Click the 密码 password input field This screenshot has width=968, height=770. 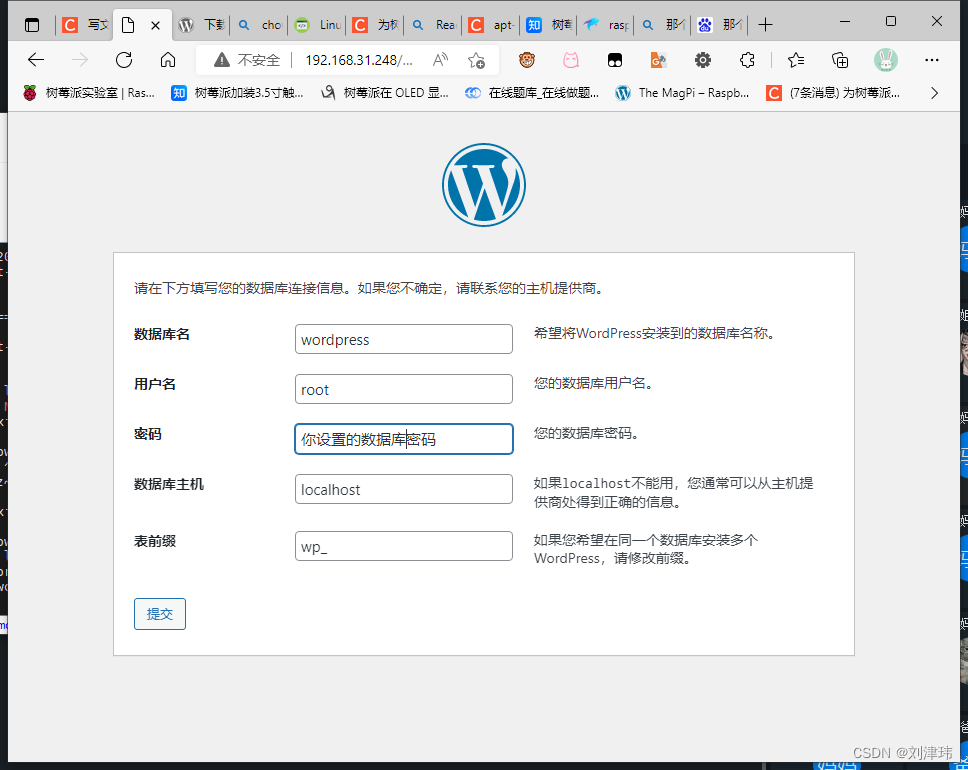404,439
